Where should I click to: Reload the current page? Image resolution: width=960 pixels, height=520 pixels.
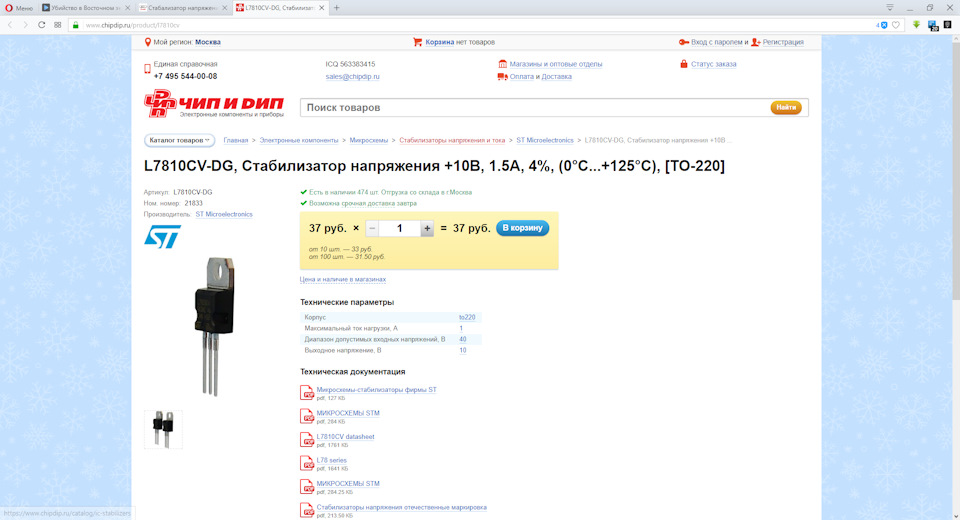click(x=42, y=25)
